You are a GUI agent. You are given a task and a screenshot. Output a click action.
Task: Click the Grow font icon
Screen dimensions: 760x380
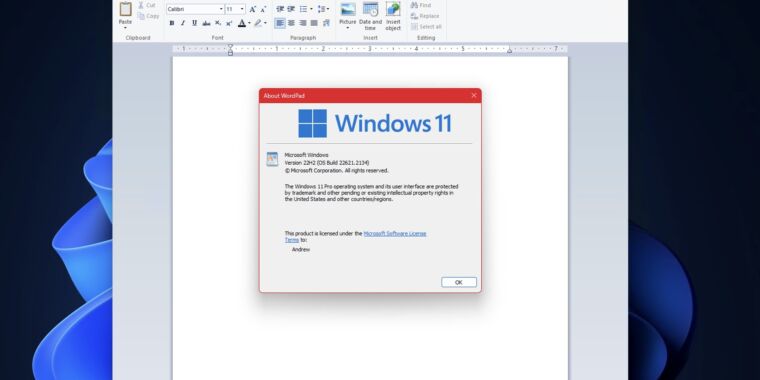(253, 9)
